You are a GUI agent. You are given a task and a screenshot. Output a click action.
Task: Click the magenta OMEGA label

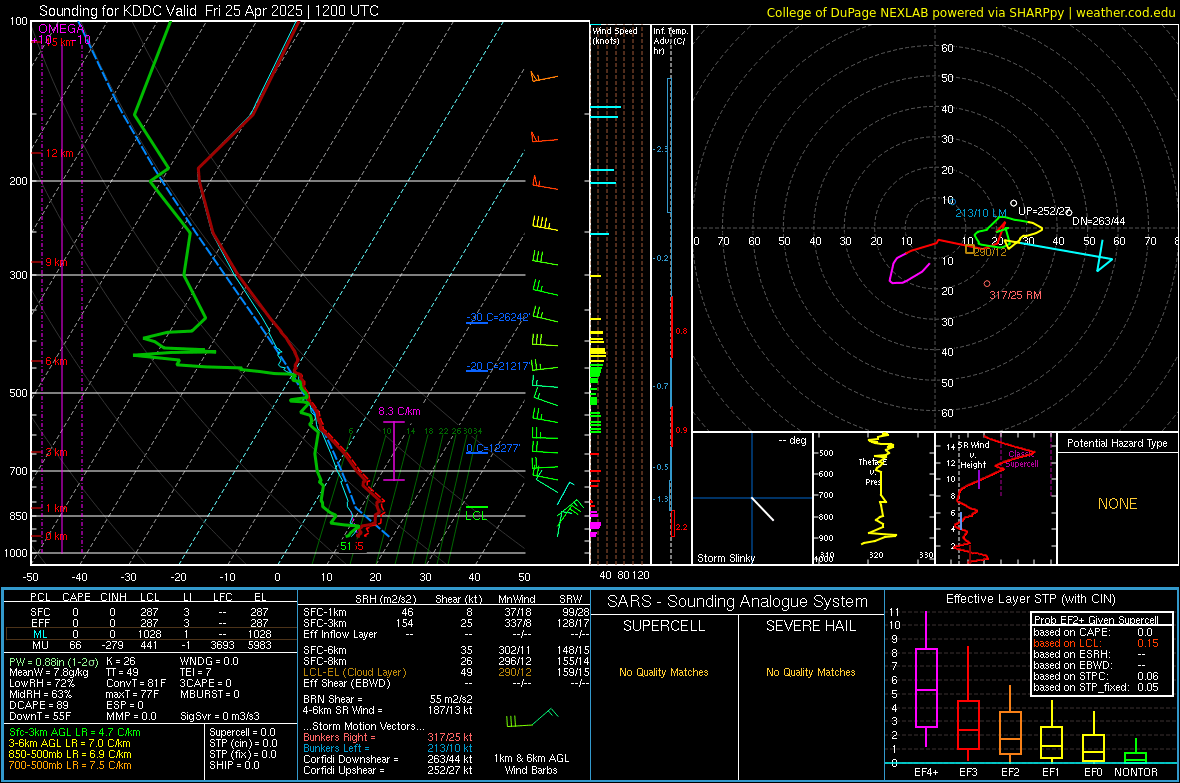(61, 29)
